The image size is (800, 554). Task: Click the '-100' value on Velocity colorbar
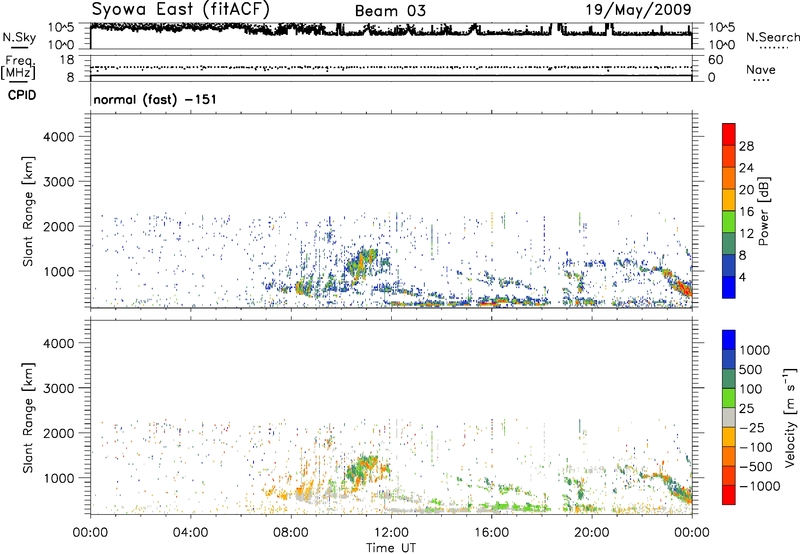755,447
